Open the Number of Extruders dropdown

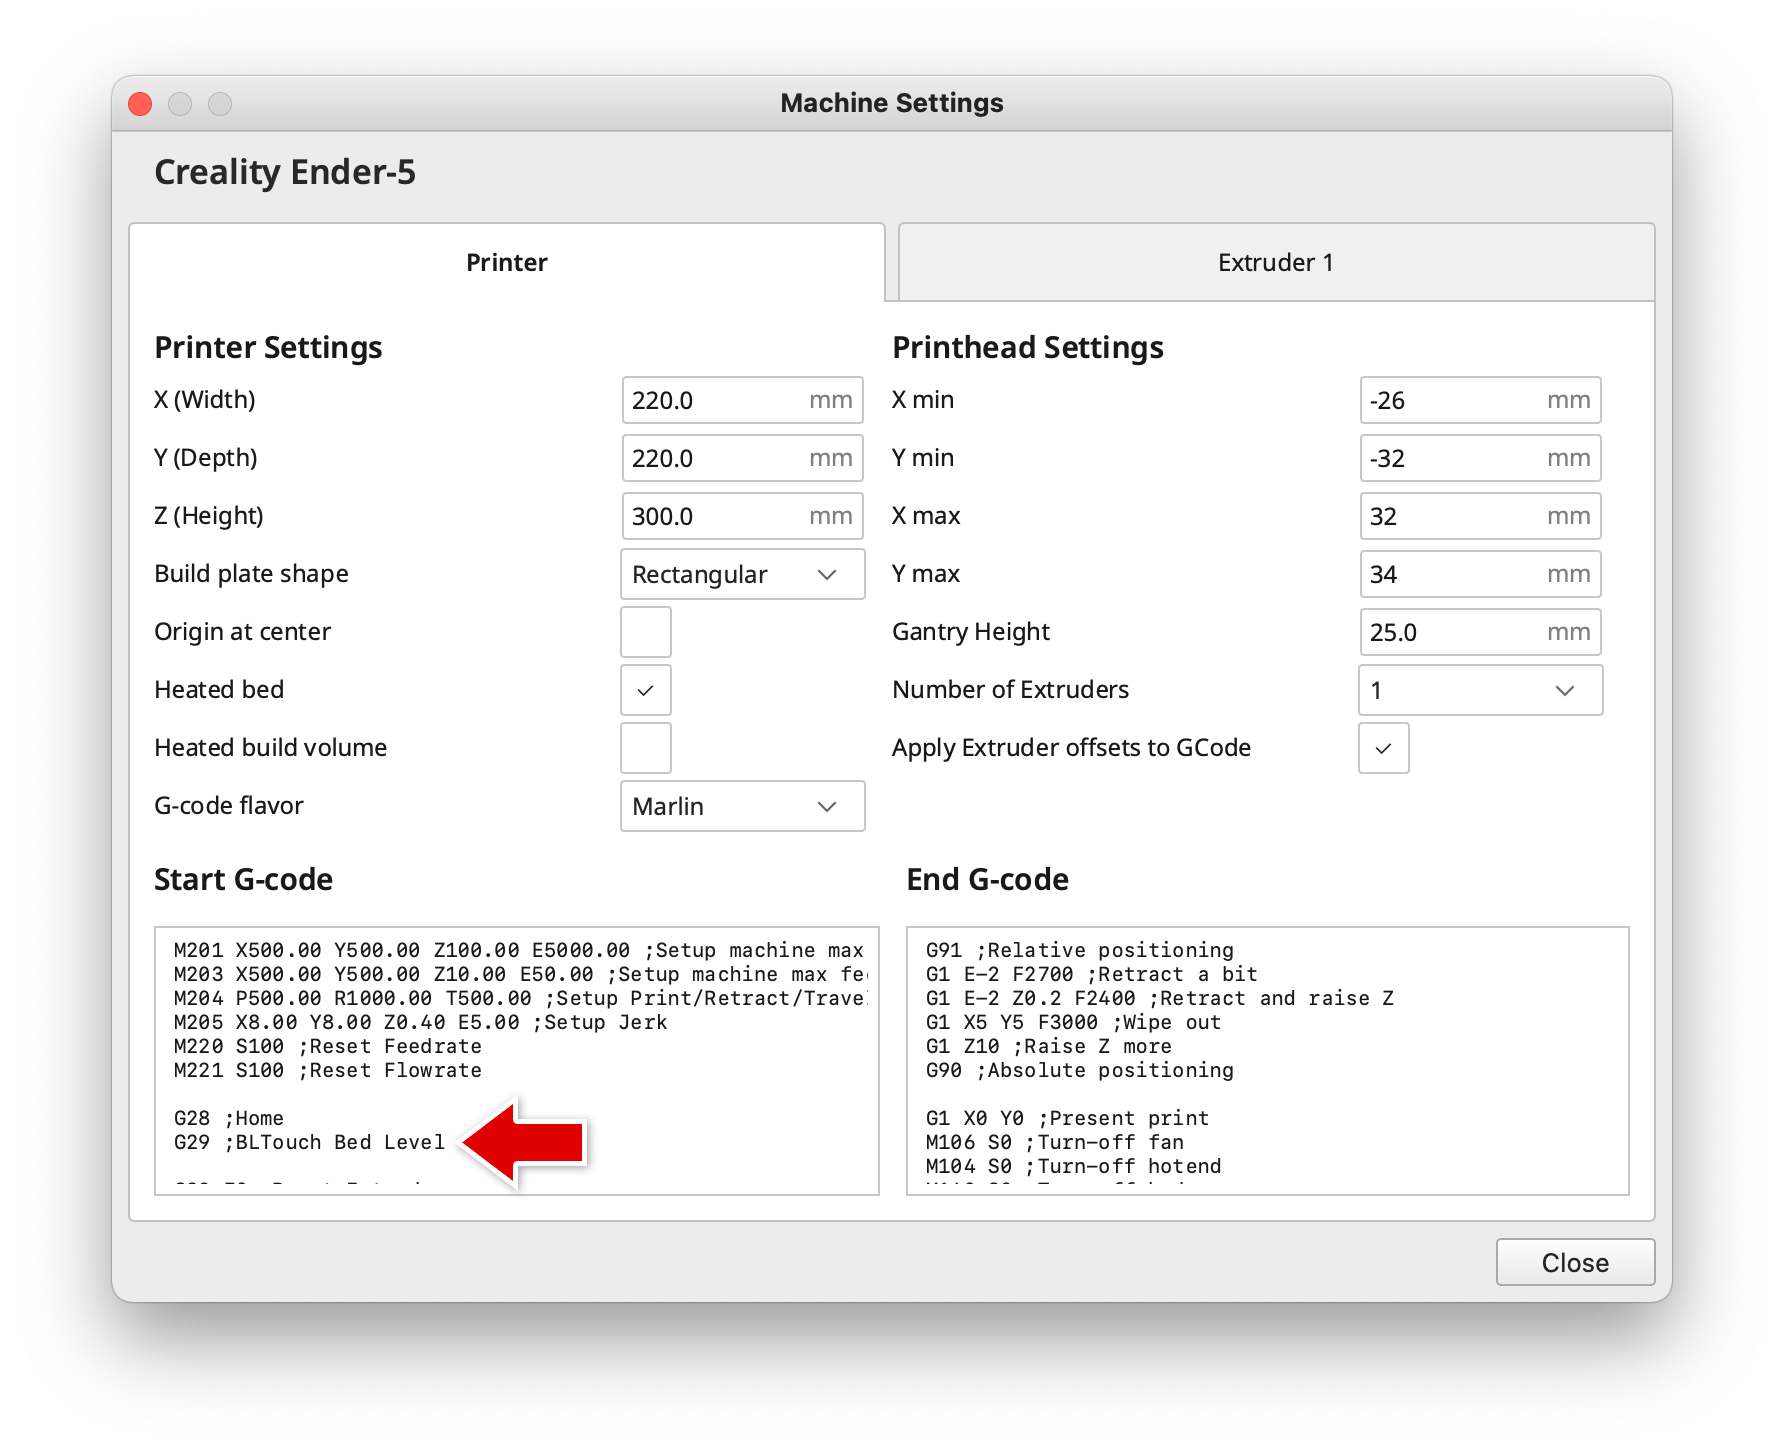tap(1479, 690)
